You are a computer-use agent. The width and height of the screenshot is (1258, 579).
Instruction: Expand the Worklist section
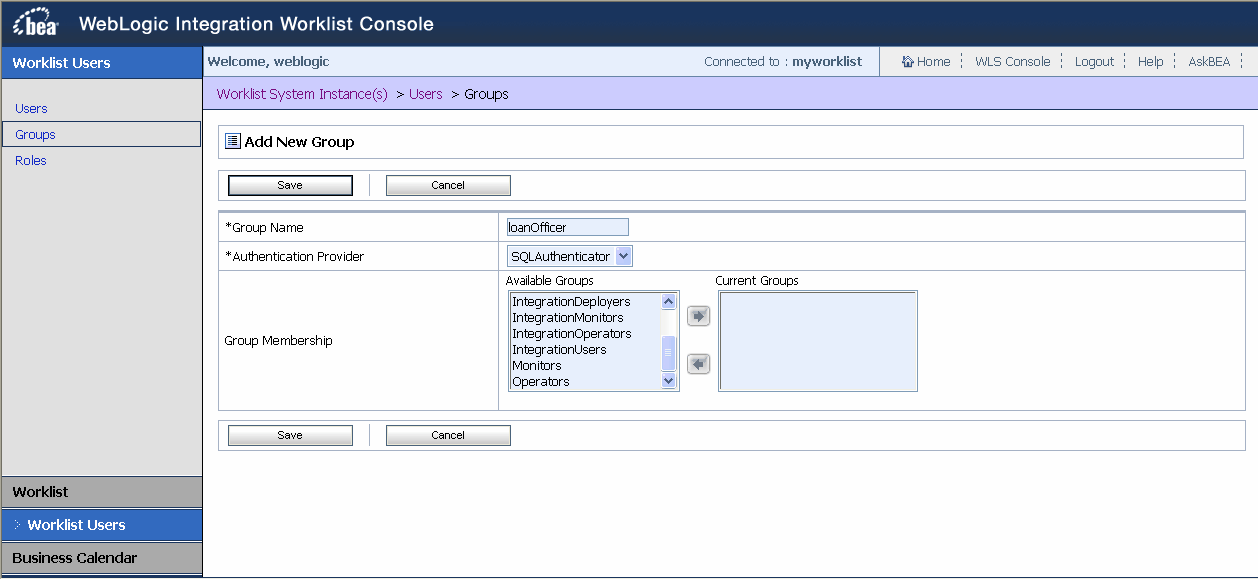coord(101,492)
